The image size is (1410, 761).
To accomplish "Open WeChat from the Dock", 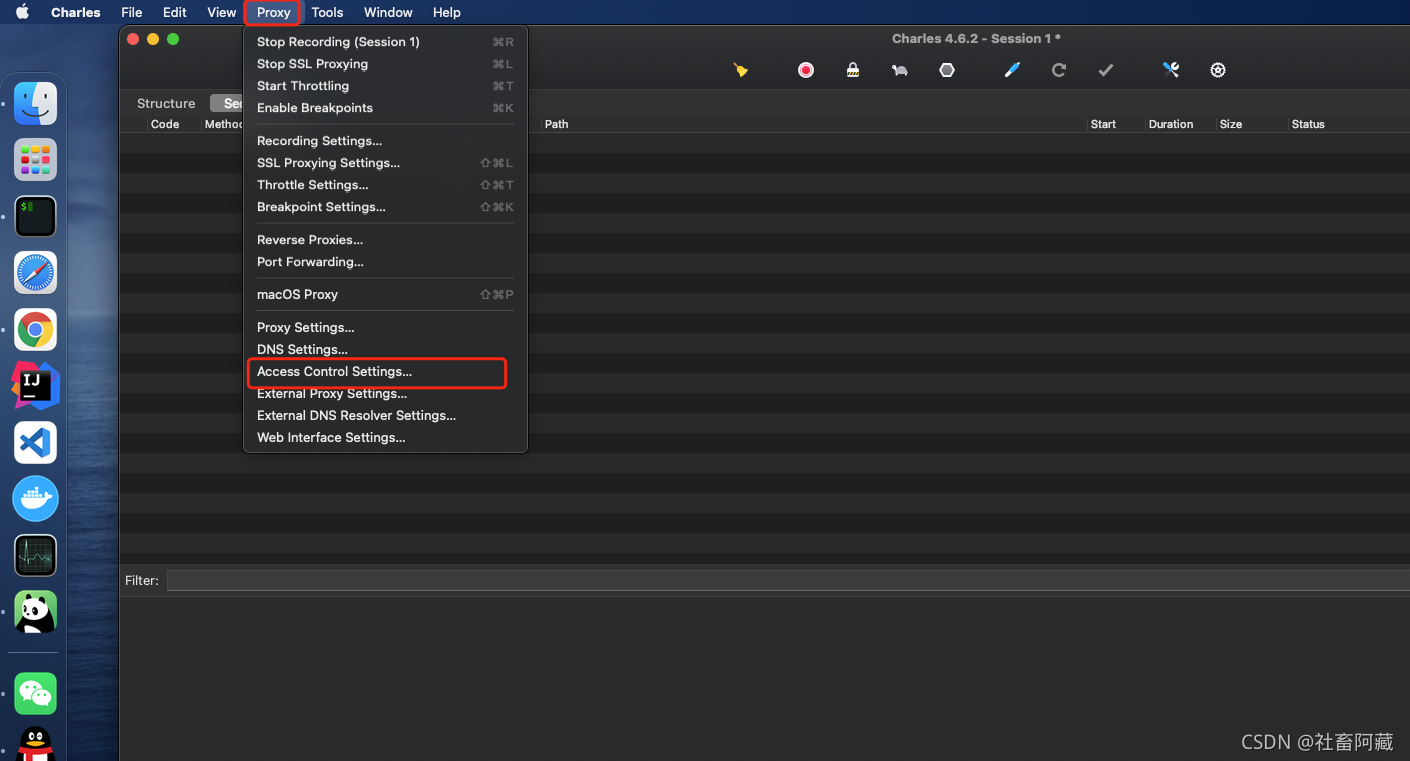I will point(35,693).
